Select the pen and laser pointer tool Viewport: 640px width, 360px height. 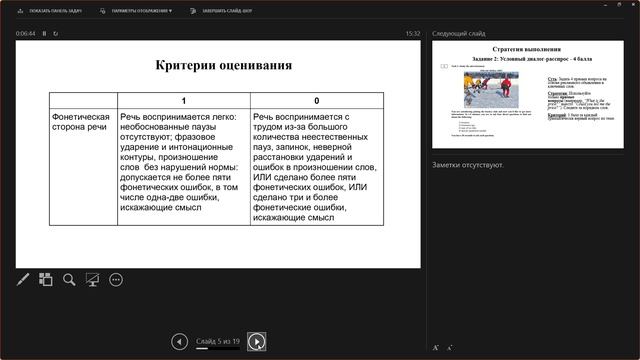tap(23, 280)
